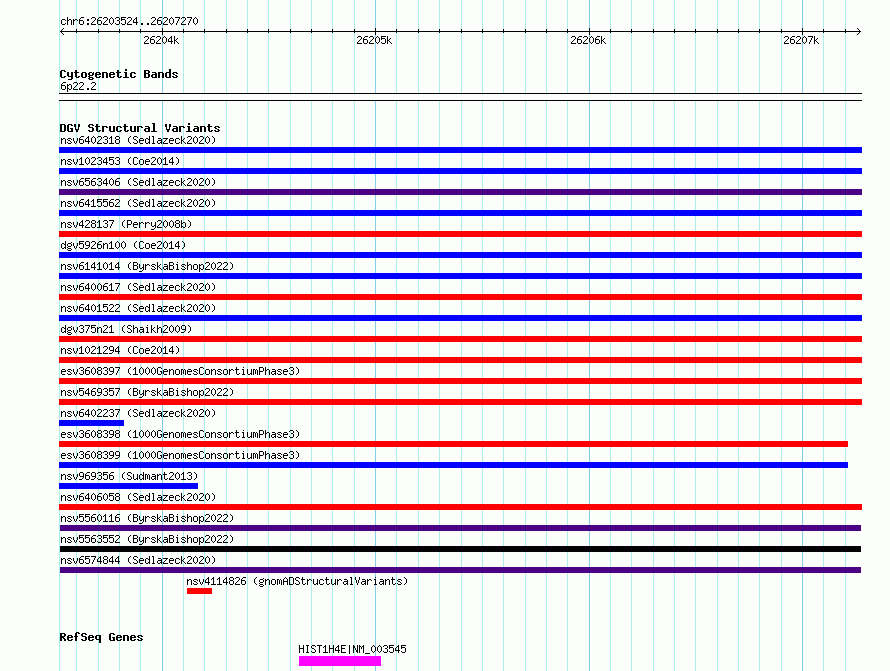The width and height of the screenshot is (890, 671).
Task: Click the nsv5469357 (ByrskaBishop2022) label
Action: tap(147, 392)
